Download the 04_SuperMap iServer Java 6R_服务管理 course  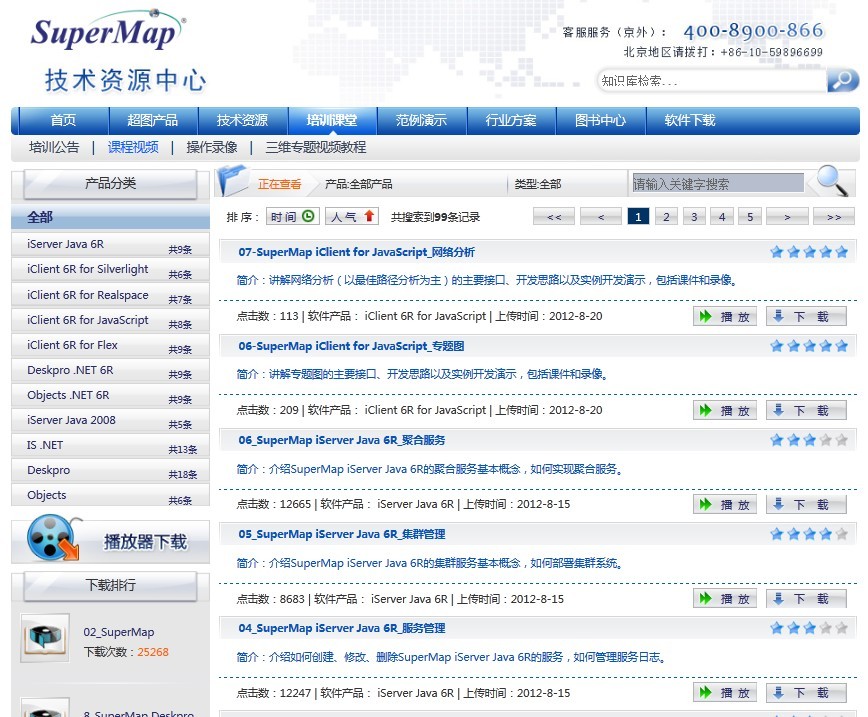(x=807, y=693)
